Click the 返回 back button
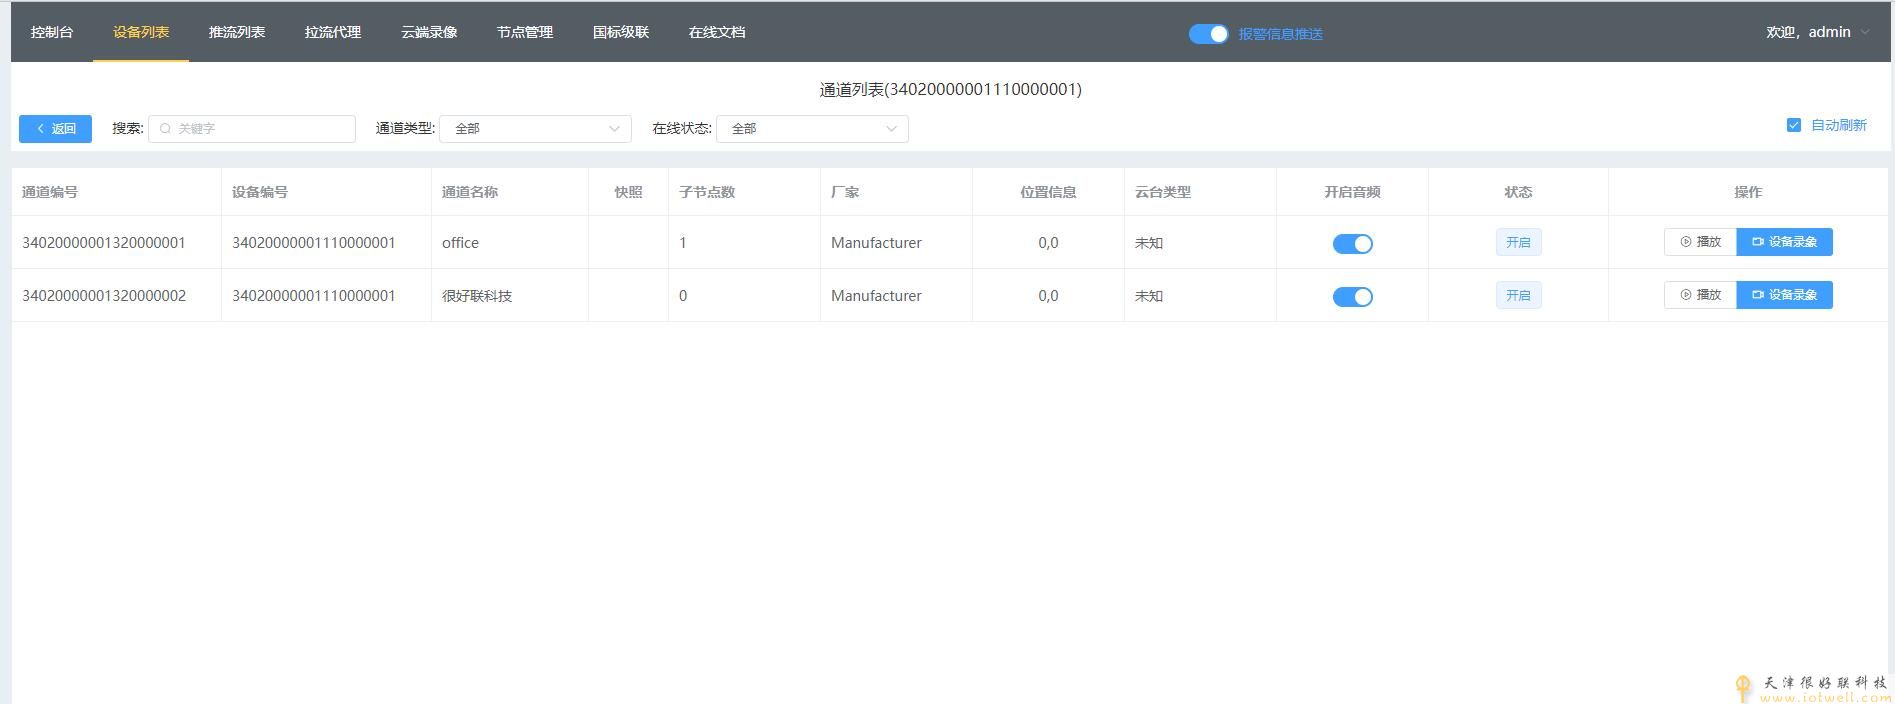Screen dimensions: 1895x704 (55, 128)
